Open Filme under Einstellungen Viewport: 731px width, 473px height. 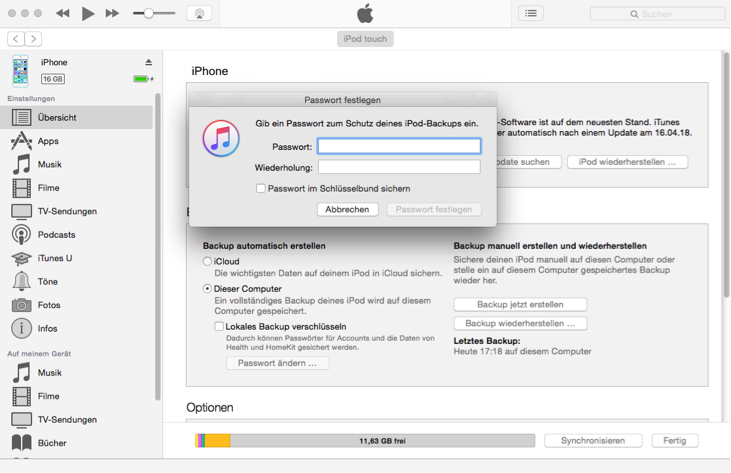tap(76, 188)
